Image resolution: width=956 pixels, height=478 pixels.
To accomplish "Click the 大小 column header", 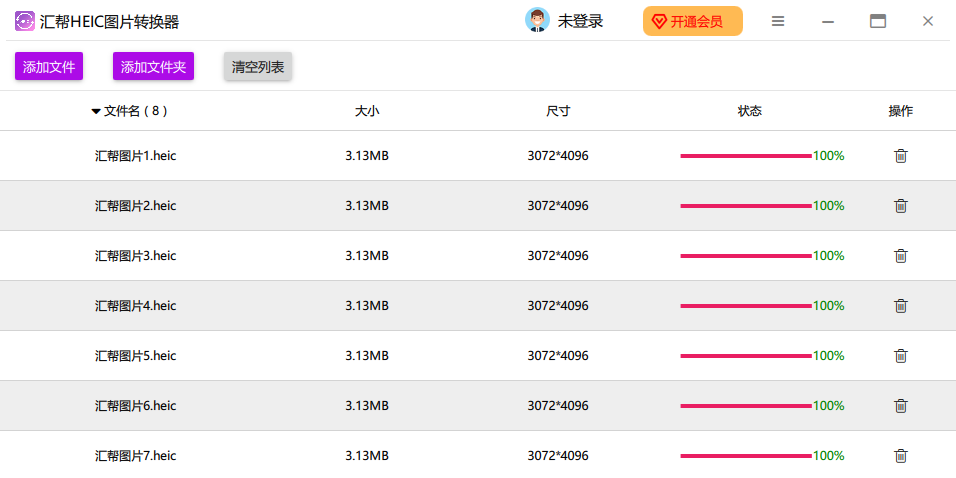I will click(x=367, y=112).
